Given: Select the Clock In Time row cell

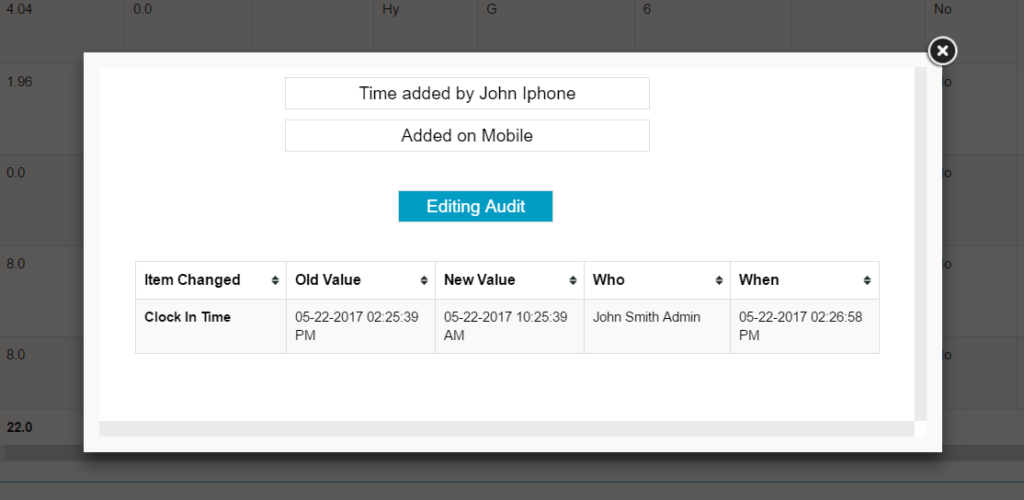Looking at the screenshot, I should [188, 318].
